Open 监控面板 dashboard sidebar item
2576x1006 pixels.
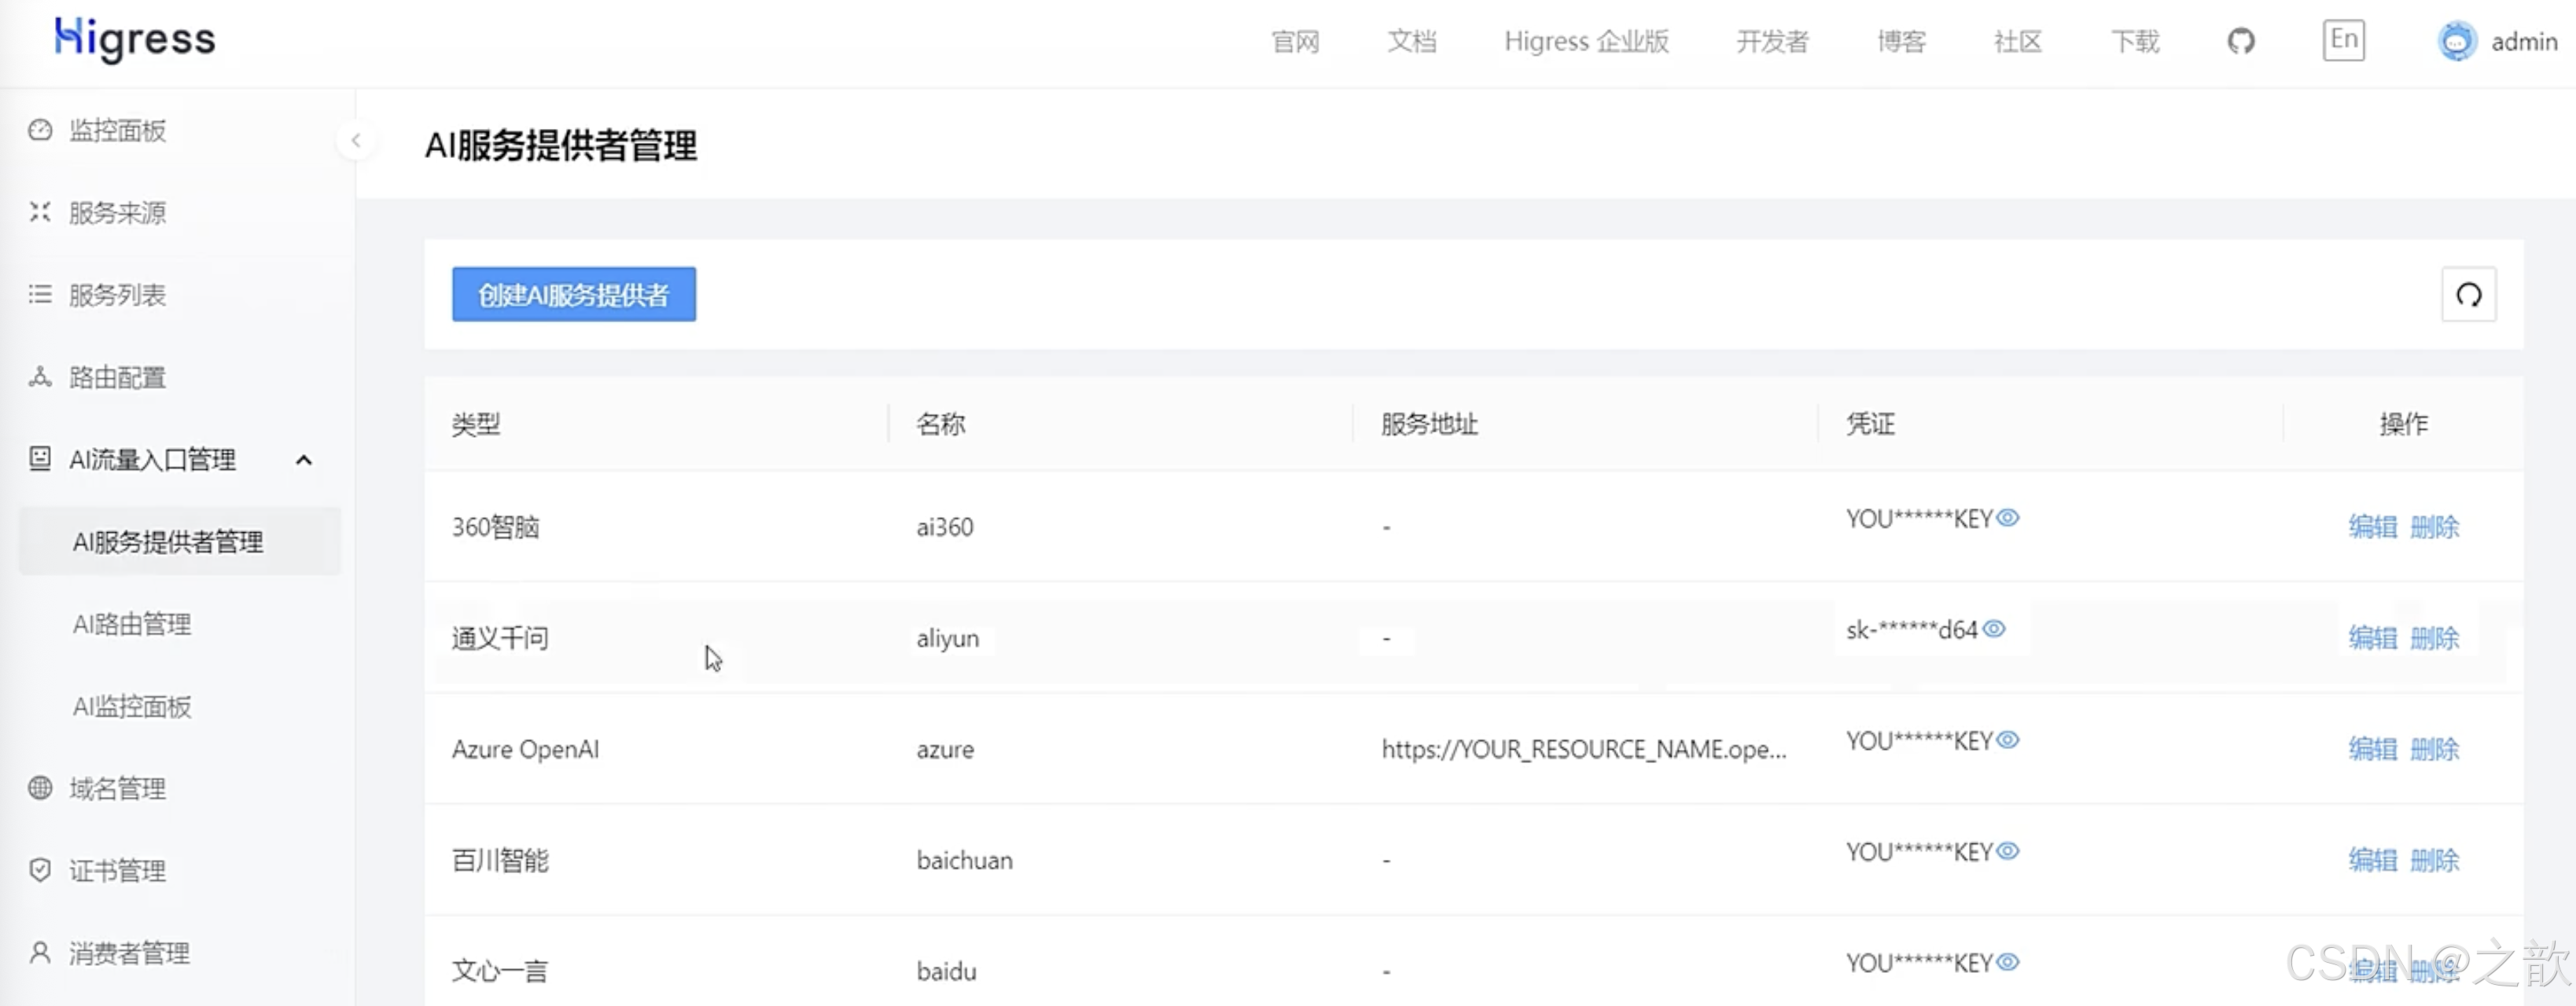coord(117,131)
